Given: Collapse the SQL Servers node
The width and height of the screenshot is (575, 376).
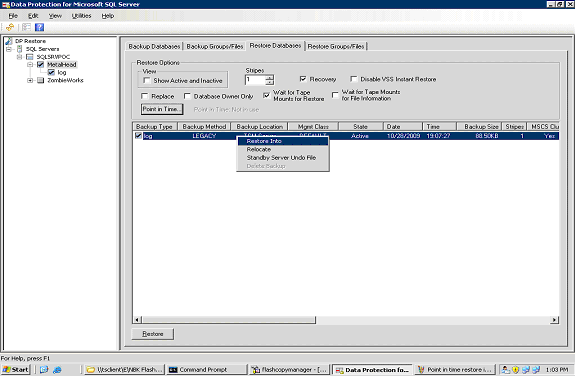Looking at the screenshot, I should point(9,49).
